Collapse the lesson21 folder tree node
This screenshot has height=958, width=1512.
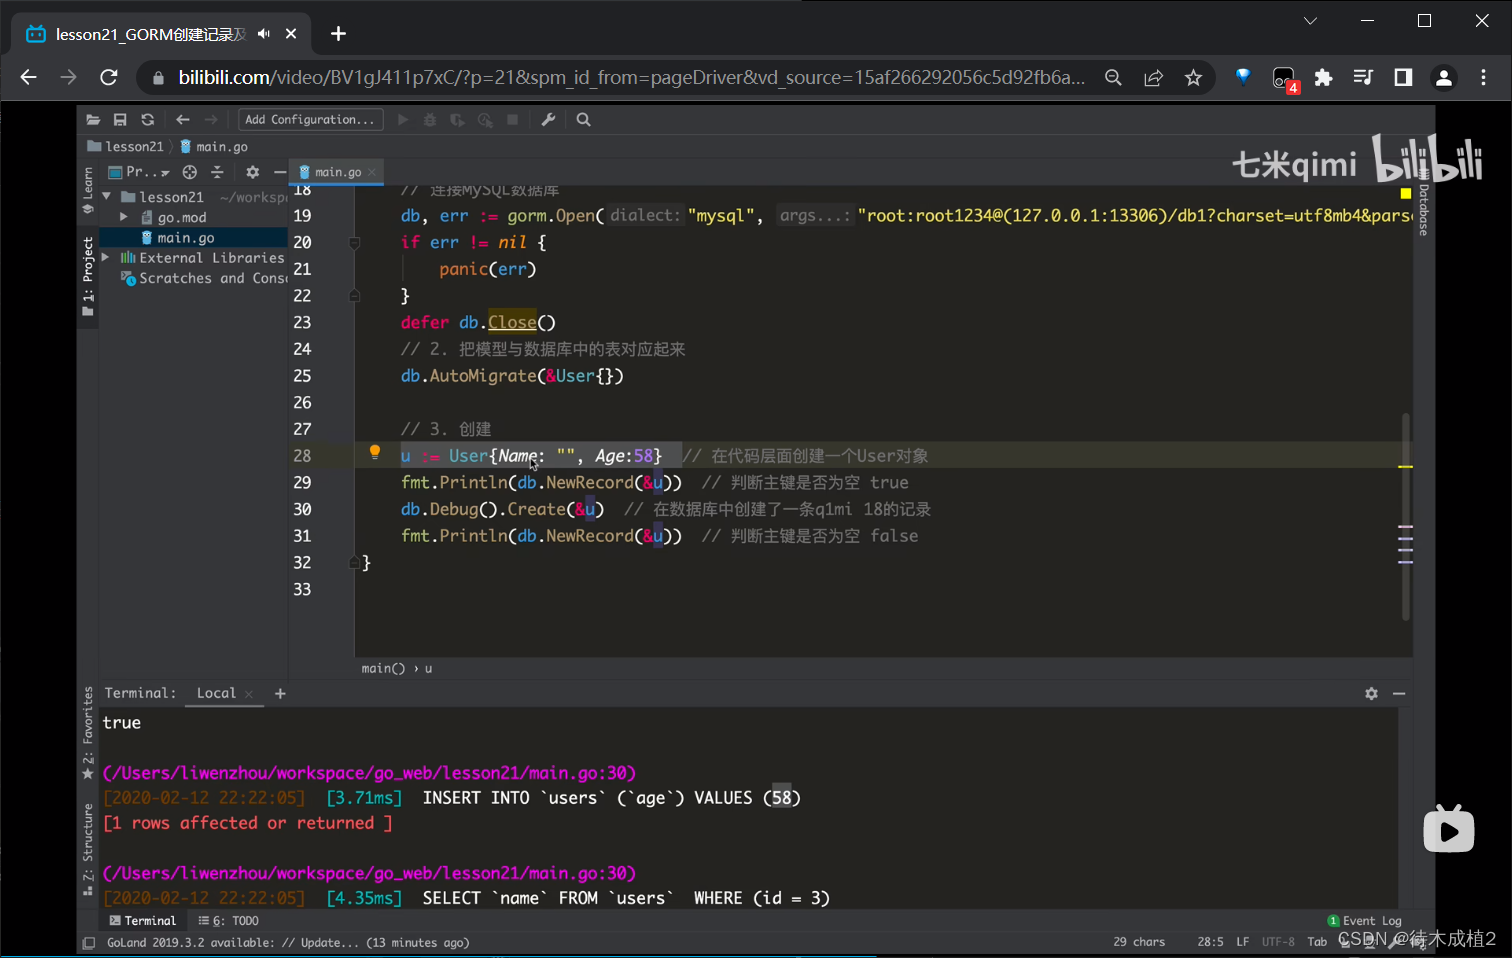pos(107,197)
